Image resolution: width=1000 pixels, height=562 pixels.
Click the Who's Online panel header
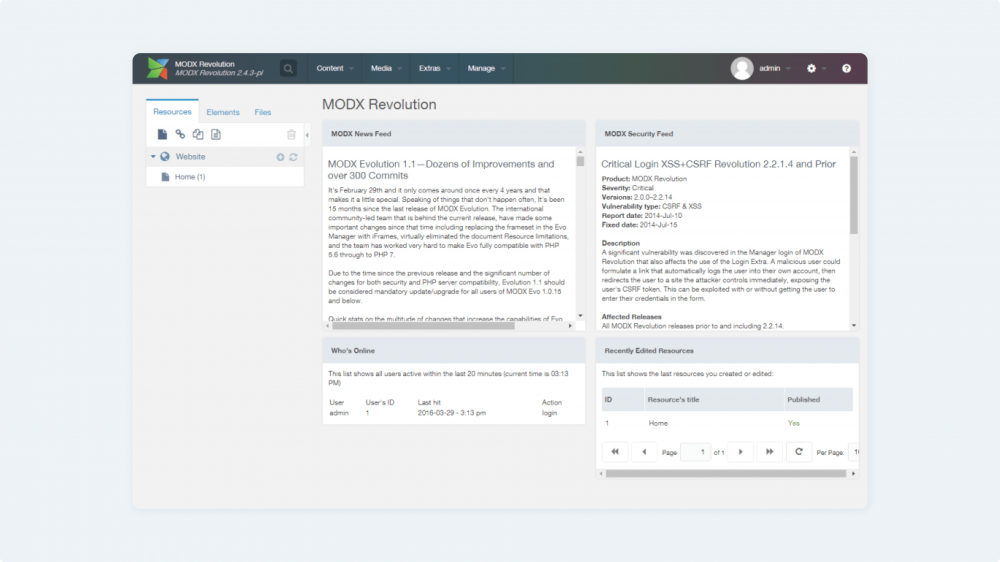453,351
